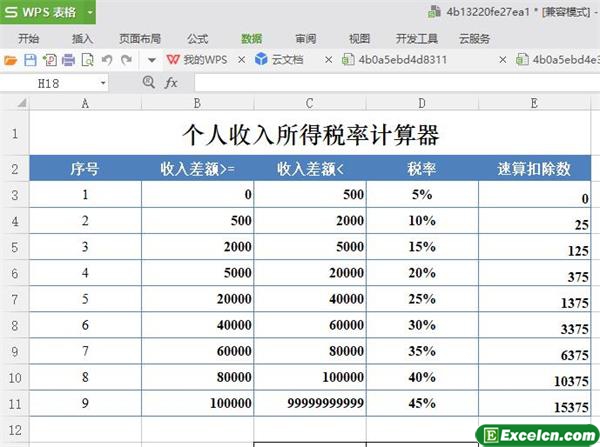The width and height of the screenshot is (600, 447).
Task: Close the 我的WPS tab
Action: [241, 60]
